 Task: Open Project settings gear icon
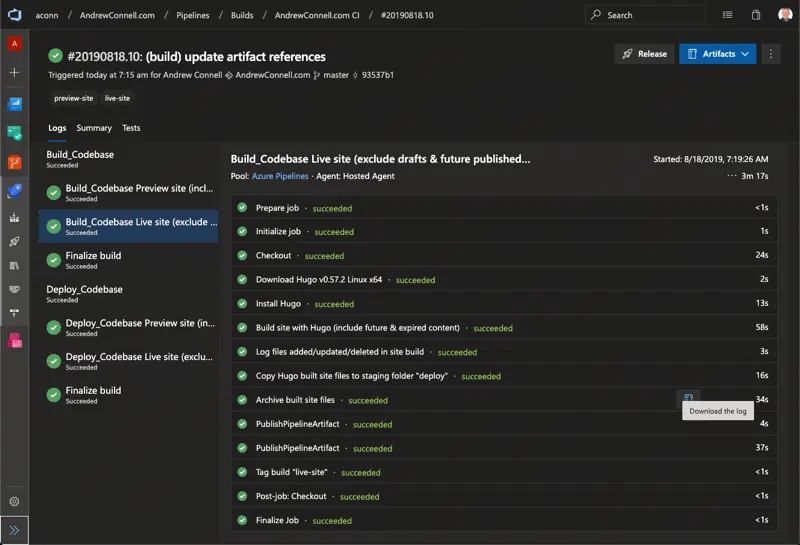[x=14, y=502]
